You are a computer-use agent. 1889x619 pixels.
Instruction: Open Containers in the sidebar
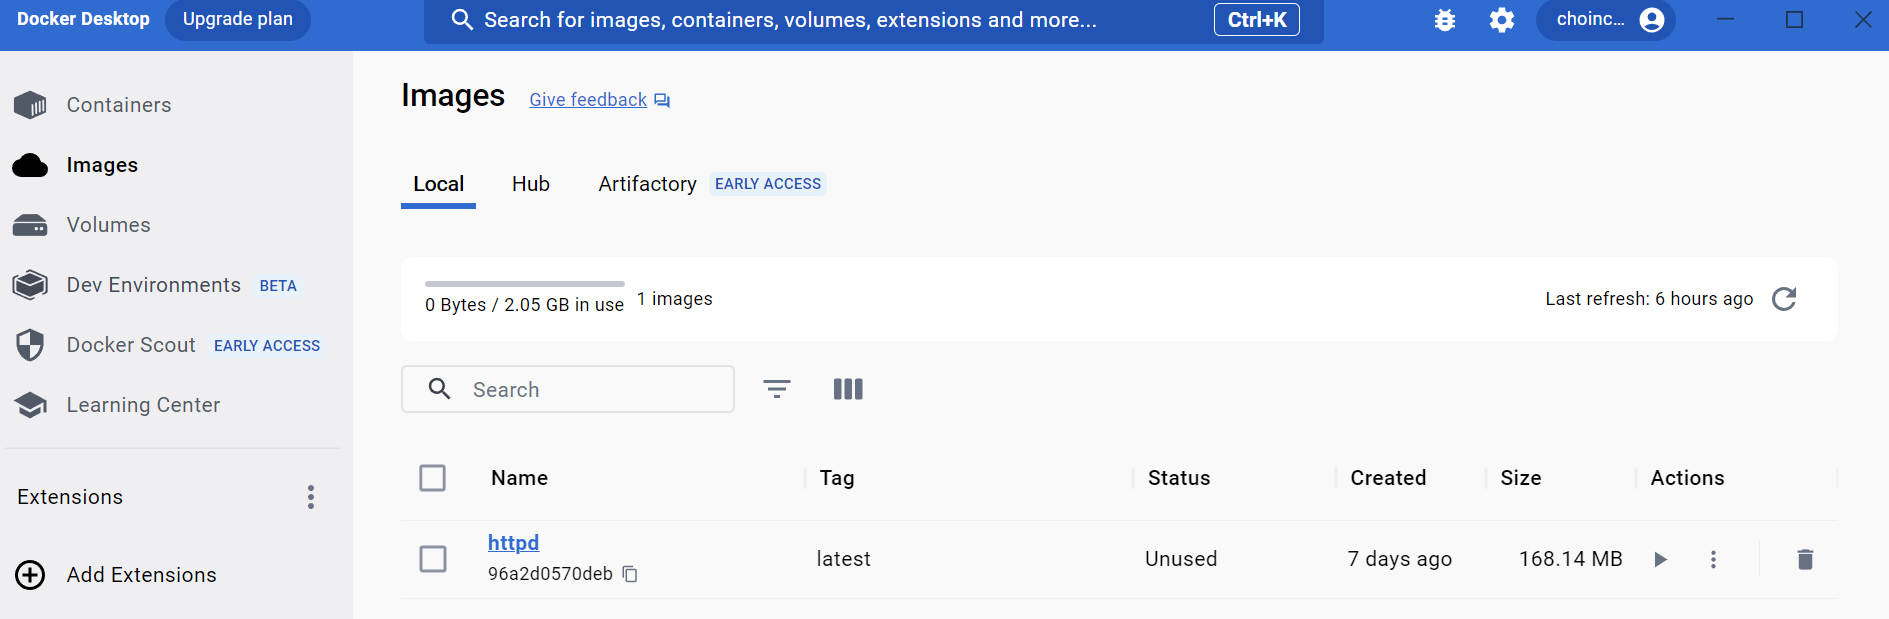(x=119, y=105)
